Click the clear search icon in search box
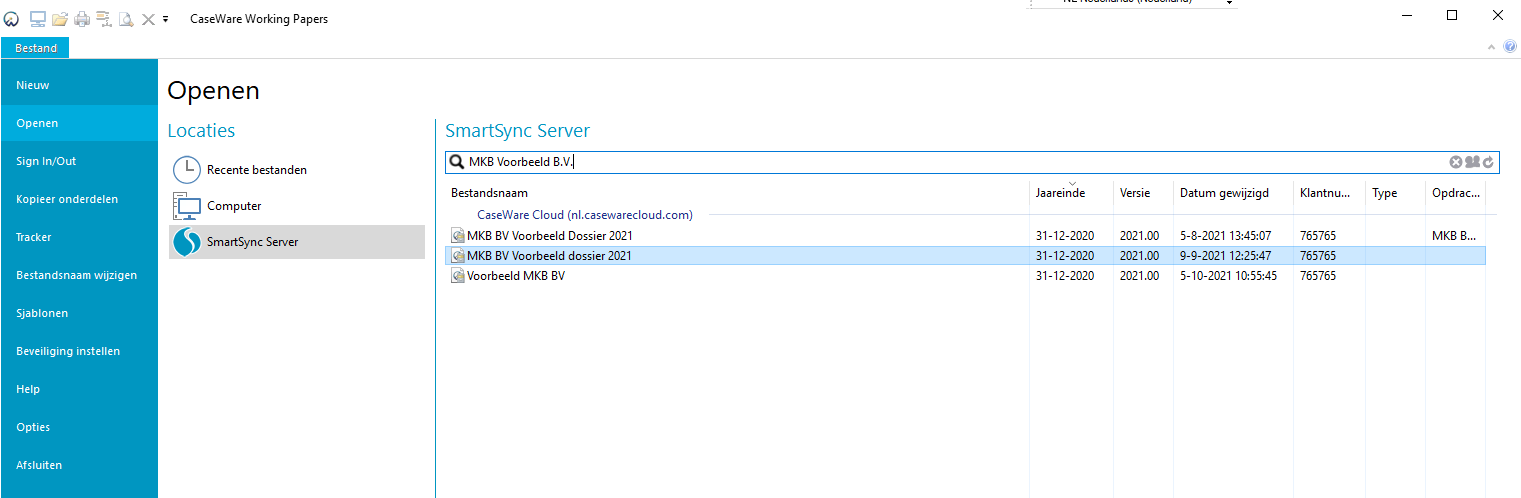This screenshot has height=498, width=1521. [1456, 162]
